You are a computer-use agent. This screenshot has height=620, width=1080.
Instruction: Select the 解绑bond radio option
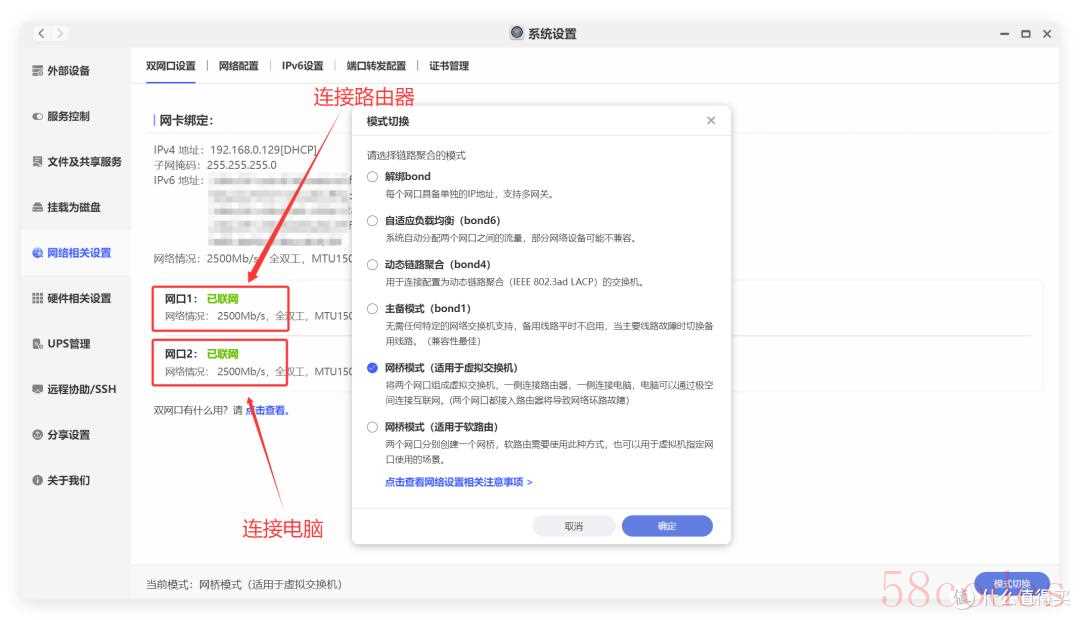pyautogui.click(x=373, y=177)
